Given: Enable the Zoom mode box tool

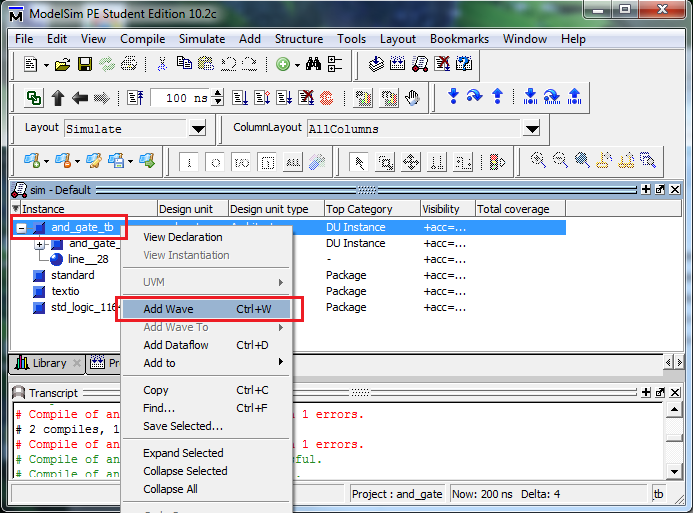Looking at the screenshot, I should click(385, 163).
